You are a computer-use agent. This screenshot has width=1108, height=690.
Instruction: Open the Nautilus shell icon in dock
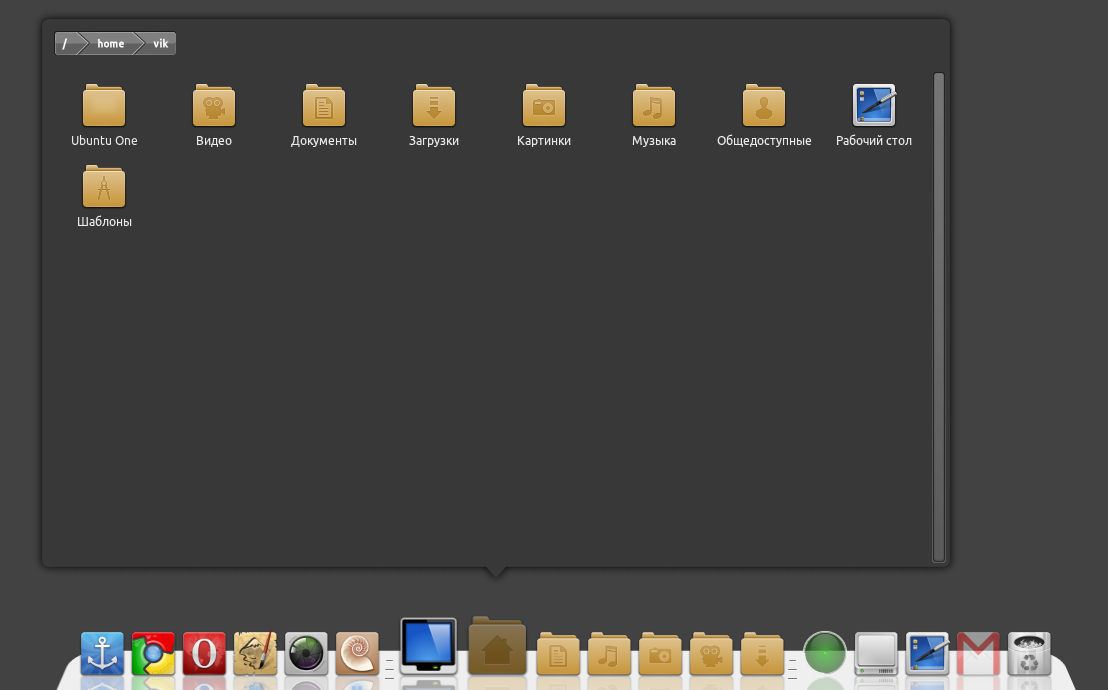pos(357,653)
